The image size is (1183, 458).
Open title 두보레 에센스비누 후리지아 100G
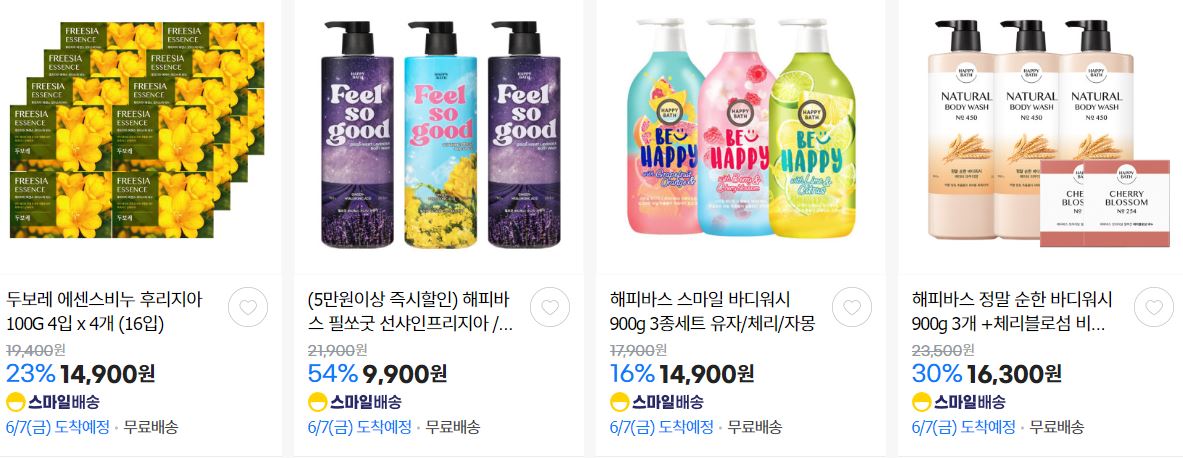(103, 312)
